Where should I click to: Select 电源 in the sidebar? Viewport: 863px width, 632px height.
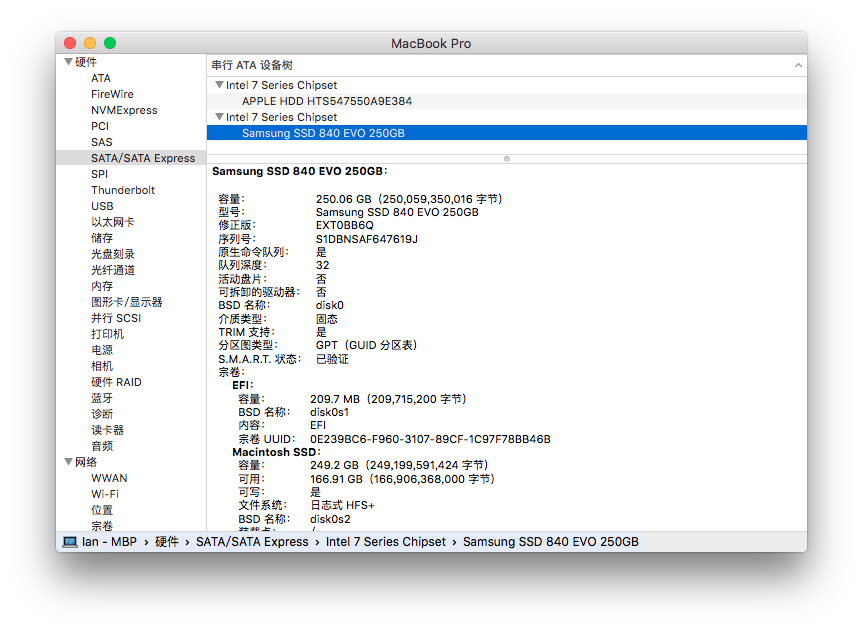point(102,350)
